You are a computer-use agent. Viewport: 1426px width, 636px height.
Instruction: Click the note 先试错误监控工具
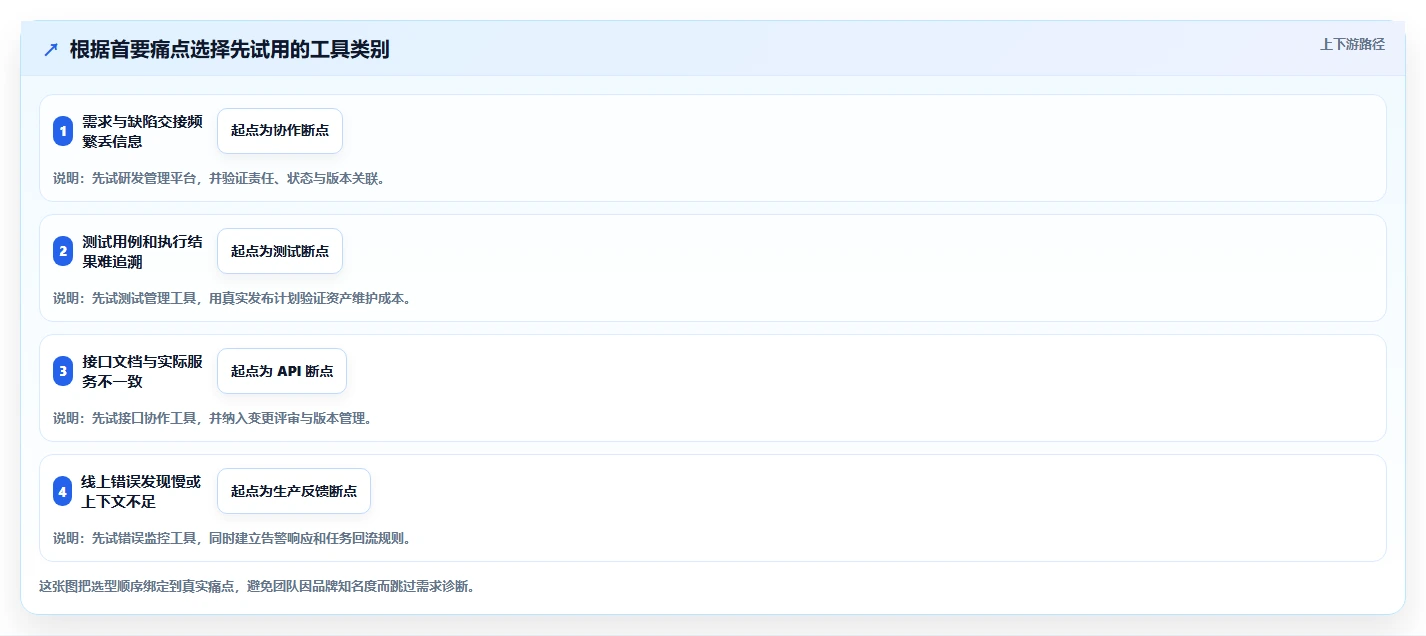pos(232,538)
